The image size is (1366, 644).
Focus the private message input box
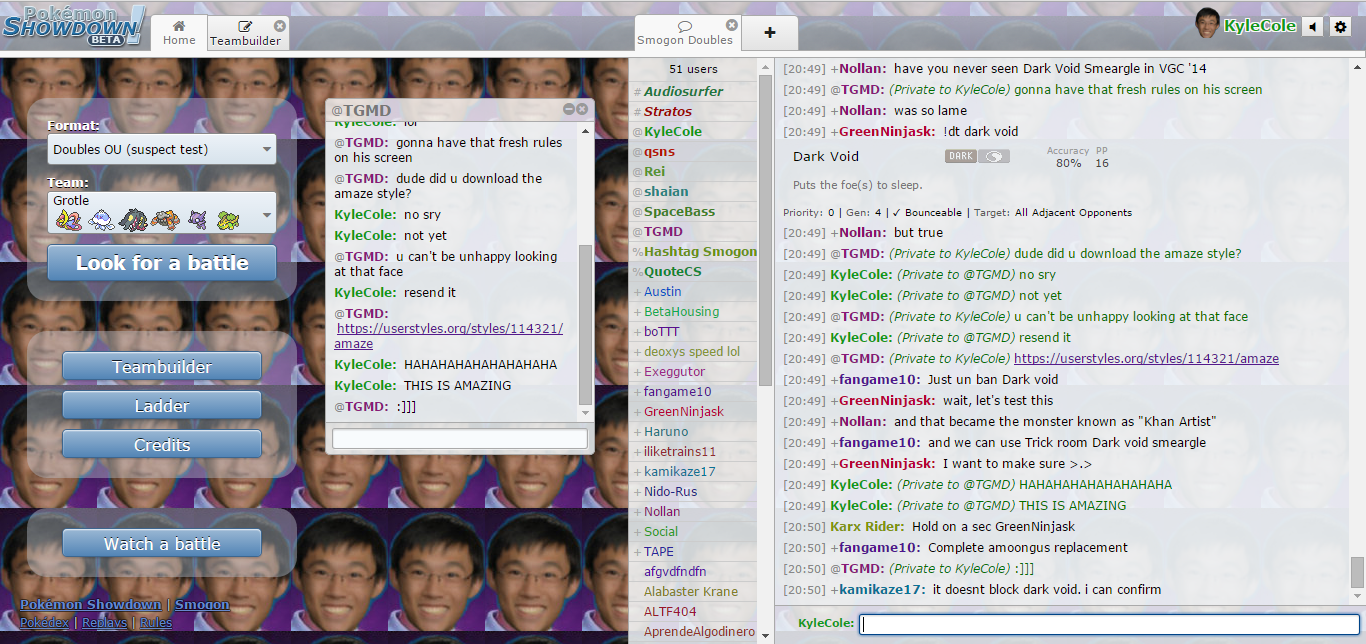[x=459, y=439]
